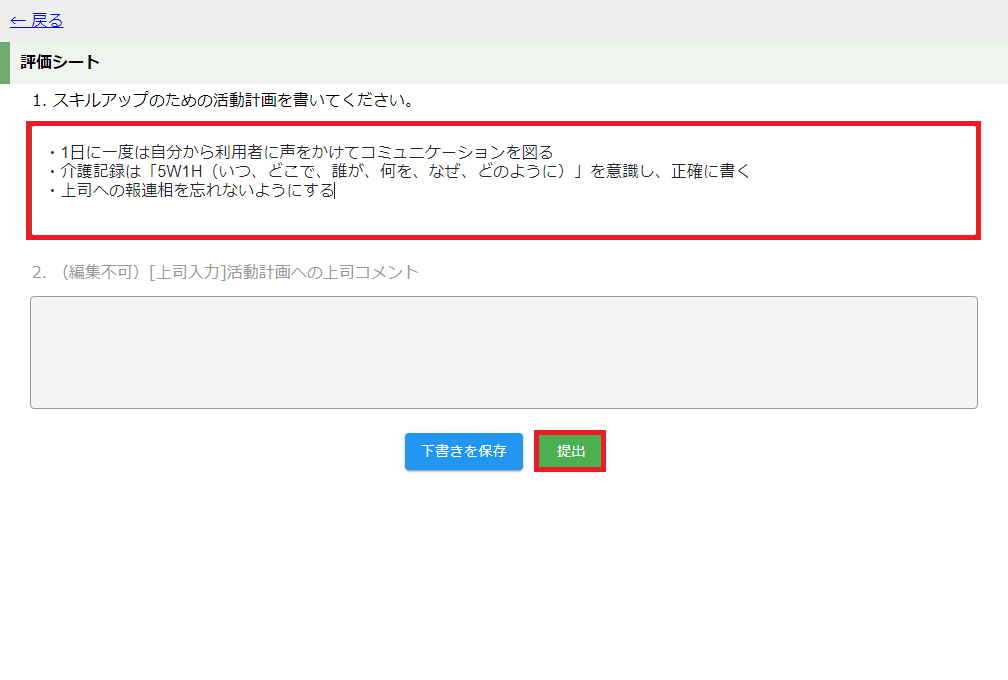Submit the sheet with the green 提出 button
Screen dimensions: 1008x680
tap(570, 451)
